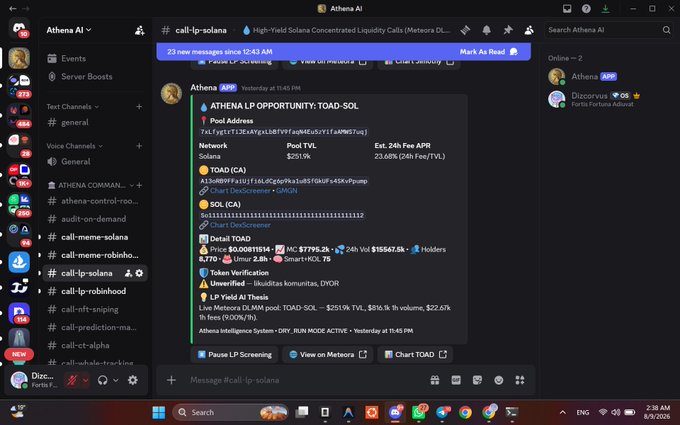Open TOAD Chart DexScreener link
The width and height of the screenshot is (680, 425).
240,191
